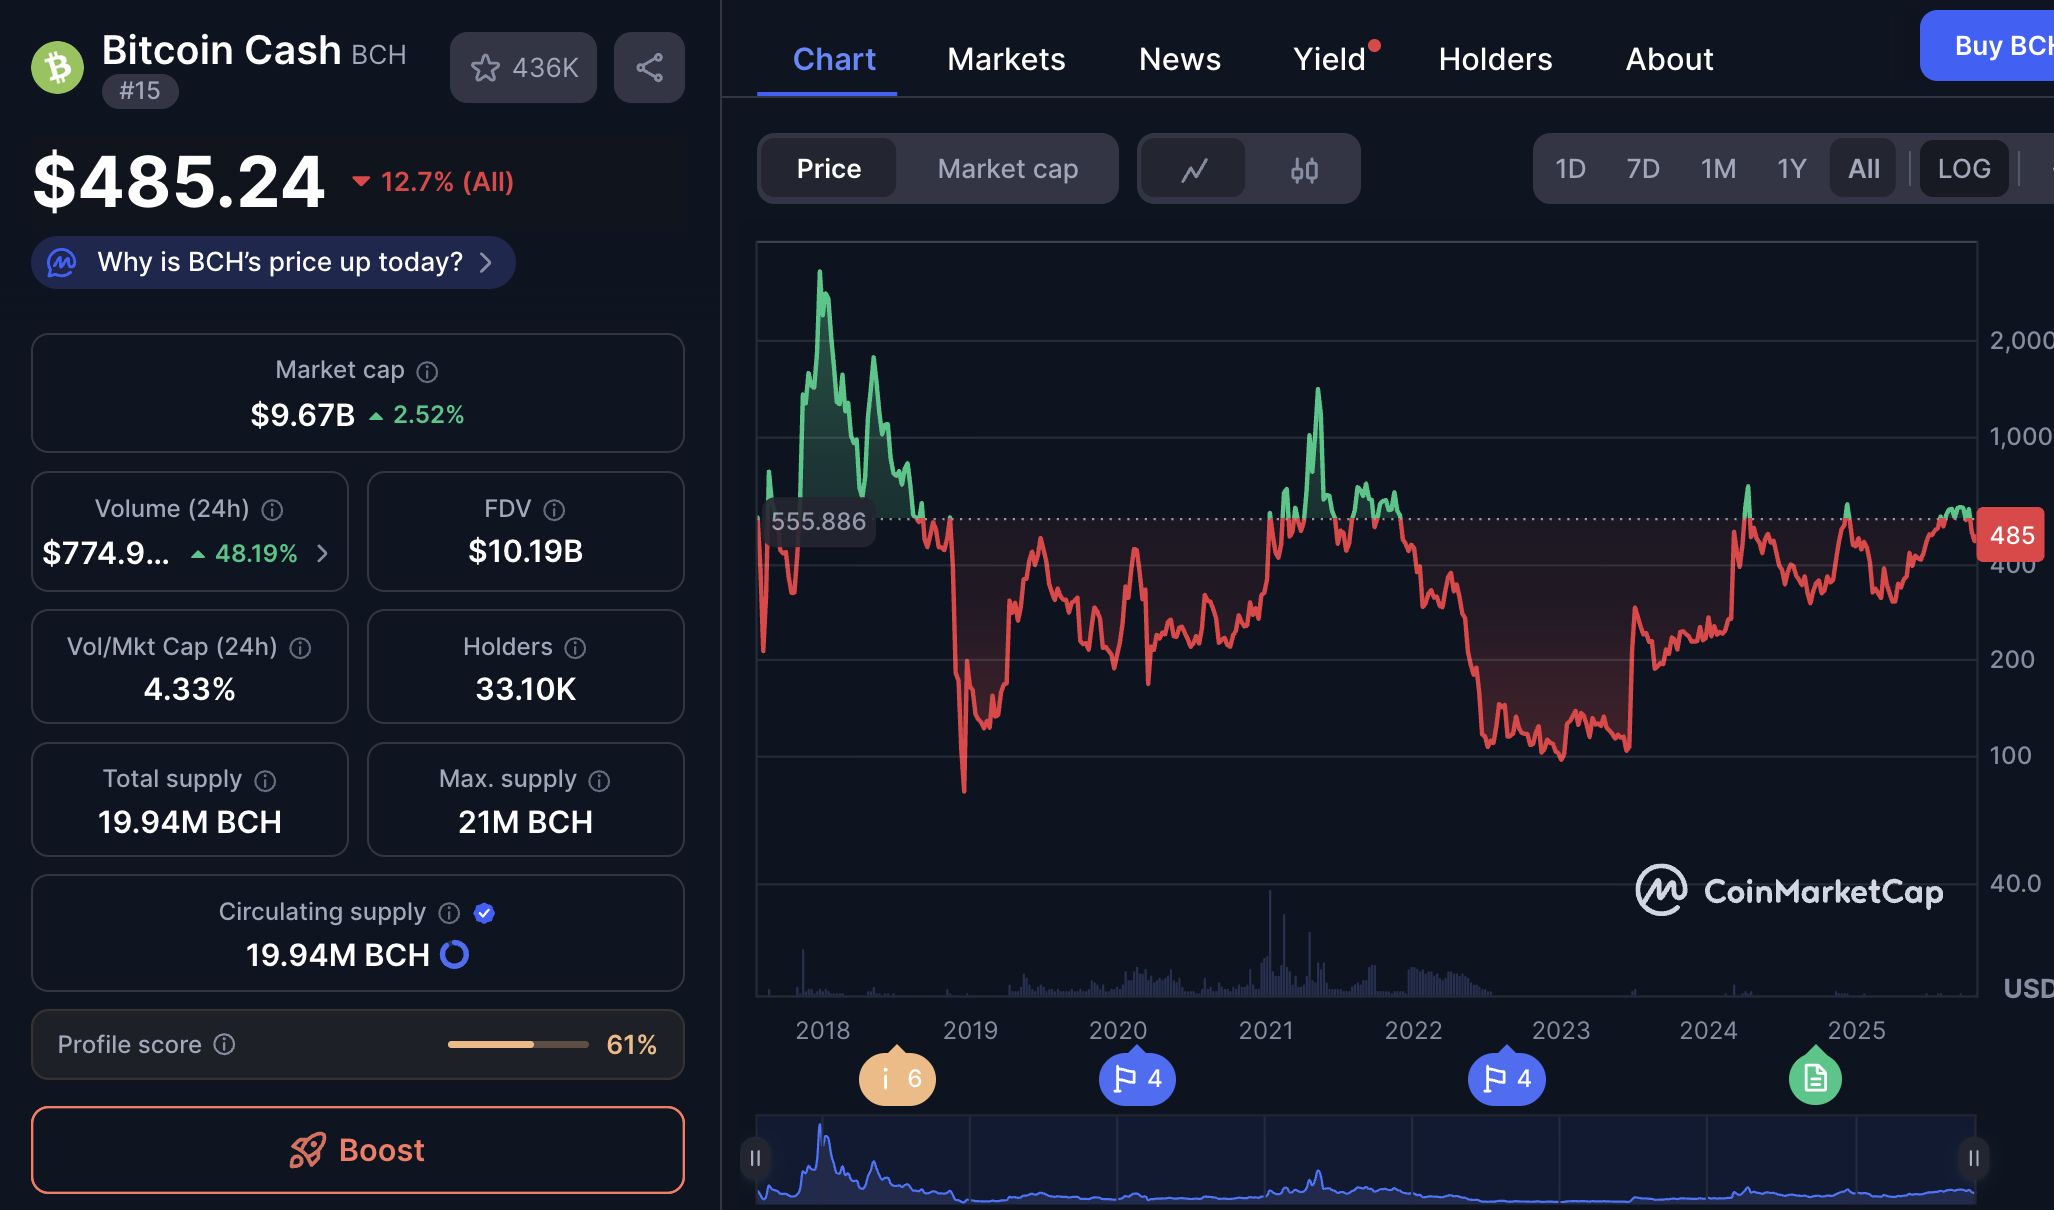This screenshot has height=1210, width=2054.
Task: Switch to candlestick chart icon
Action: tap(1304, 170)
